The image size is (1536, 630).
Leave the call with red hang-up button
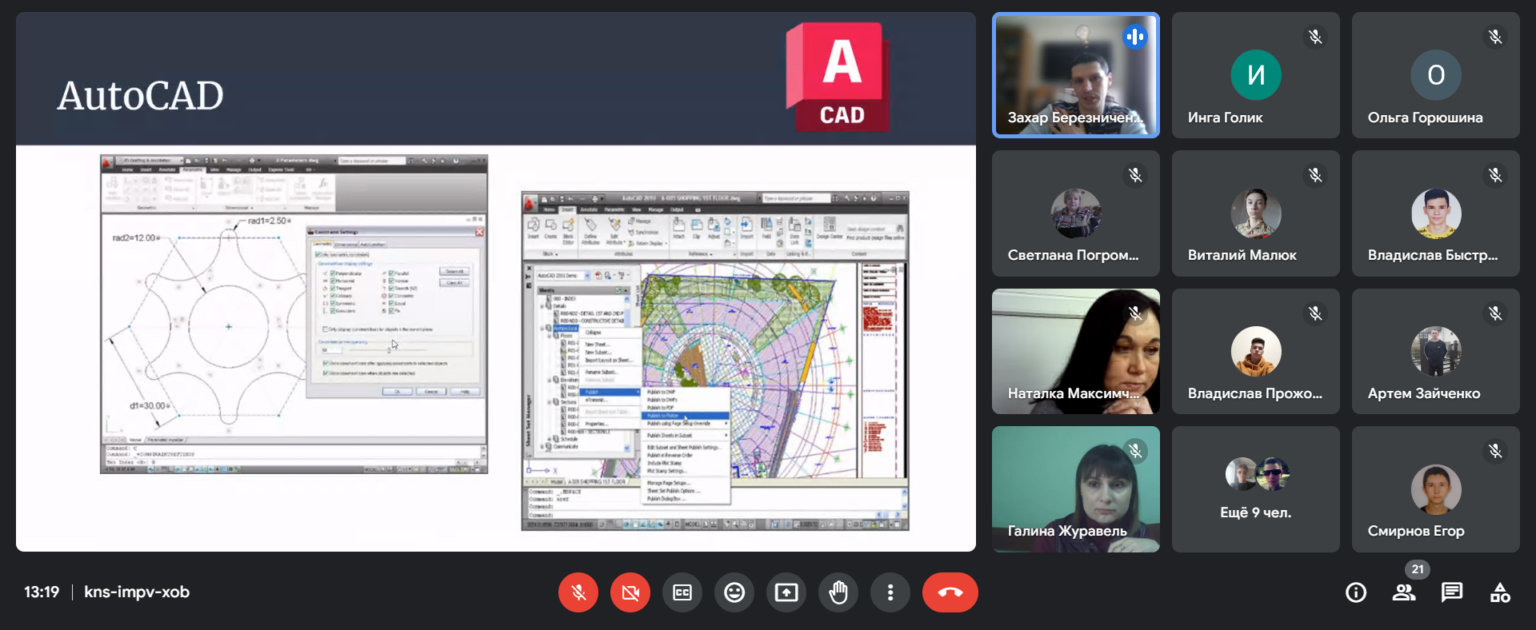coord(950,592)
